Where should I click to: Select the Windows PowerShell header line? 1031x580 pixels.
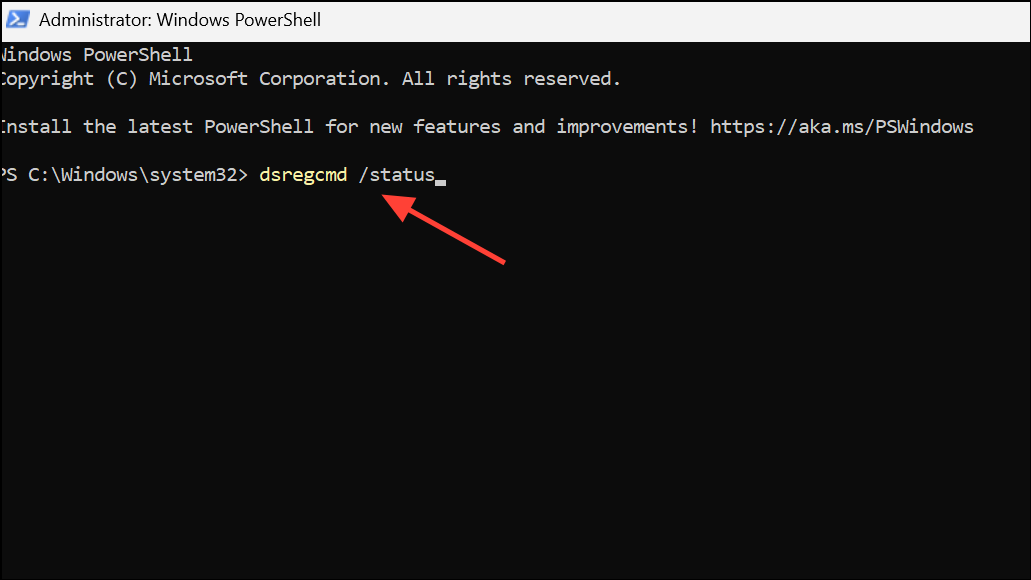pos(96,54)
